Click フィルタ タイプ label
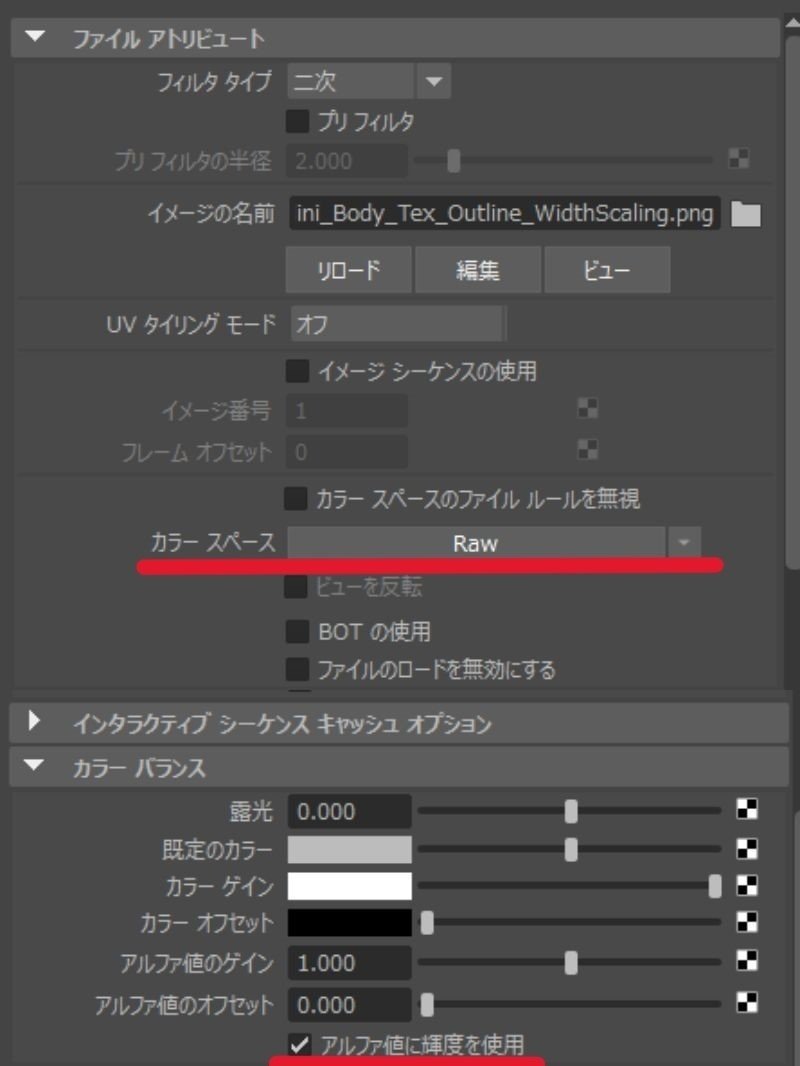The height and width of the screenshot is (1066, 800). tap(214, 82)
